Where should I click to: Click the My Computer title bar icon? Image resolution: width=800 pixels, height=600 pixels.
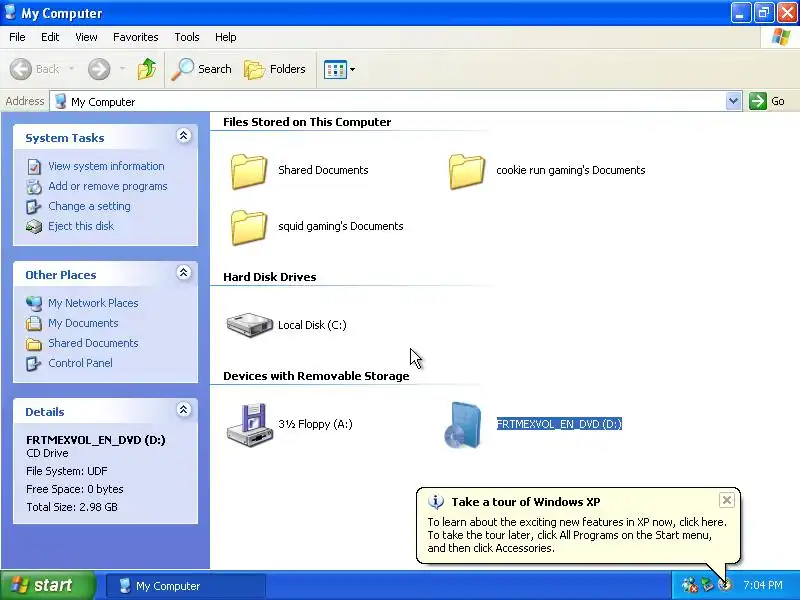10,12
